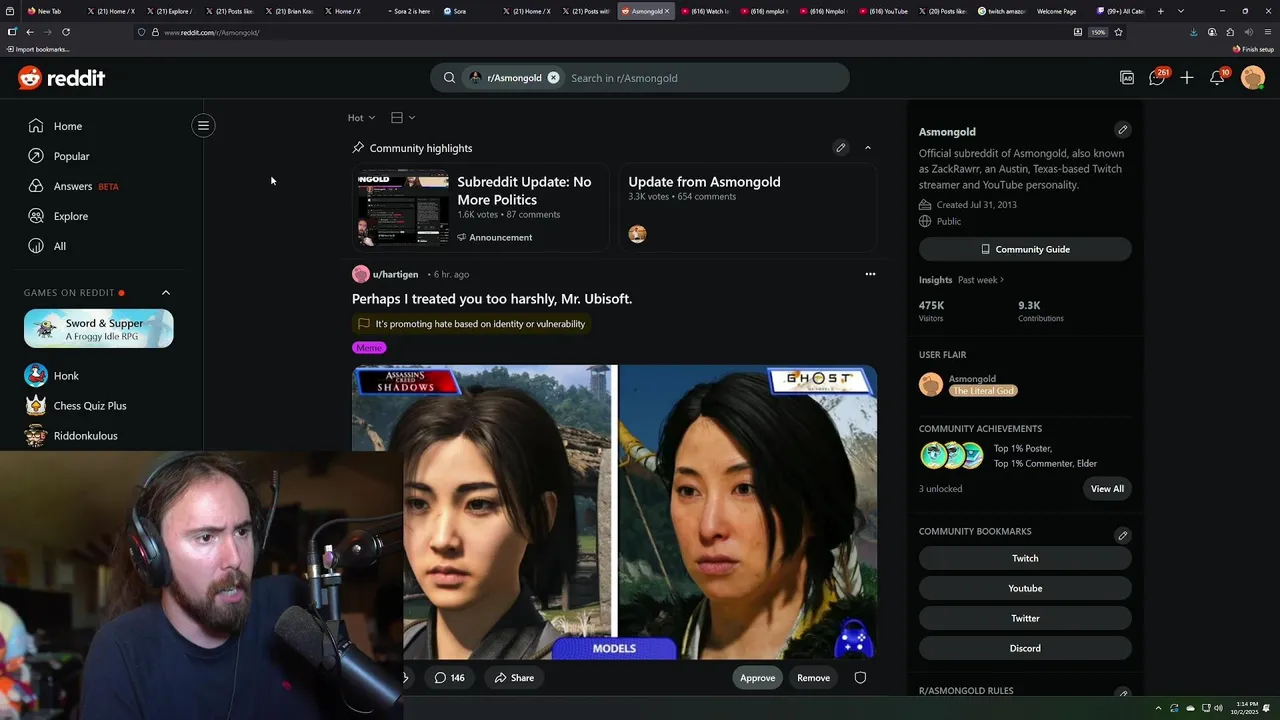Open the post options three-dot menu

tap(870, 274)
